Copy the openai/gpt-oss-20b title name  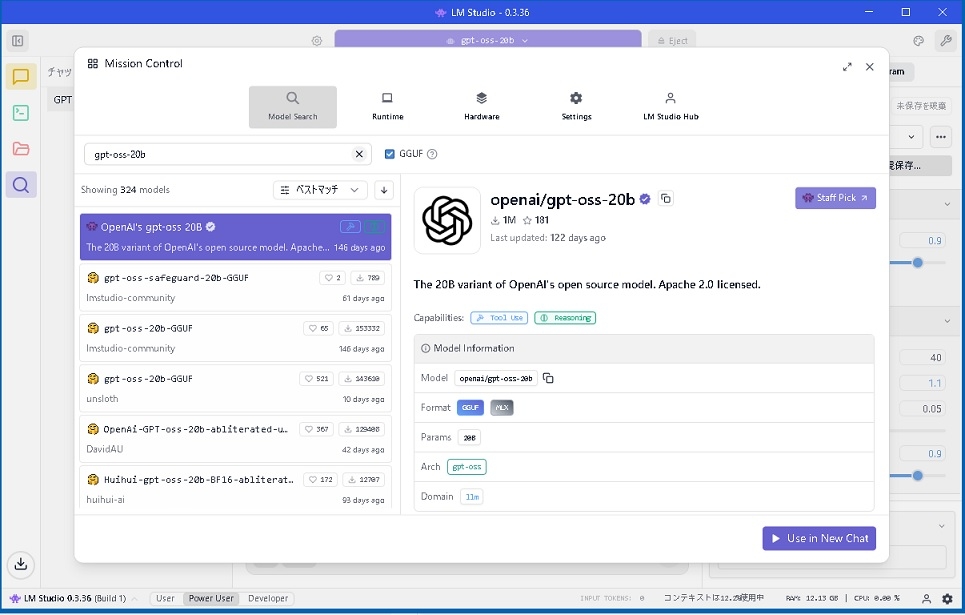coord(666,199)
